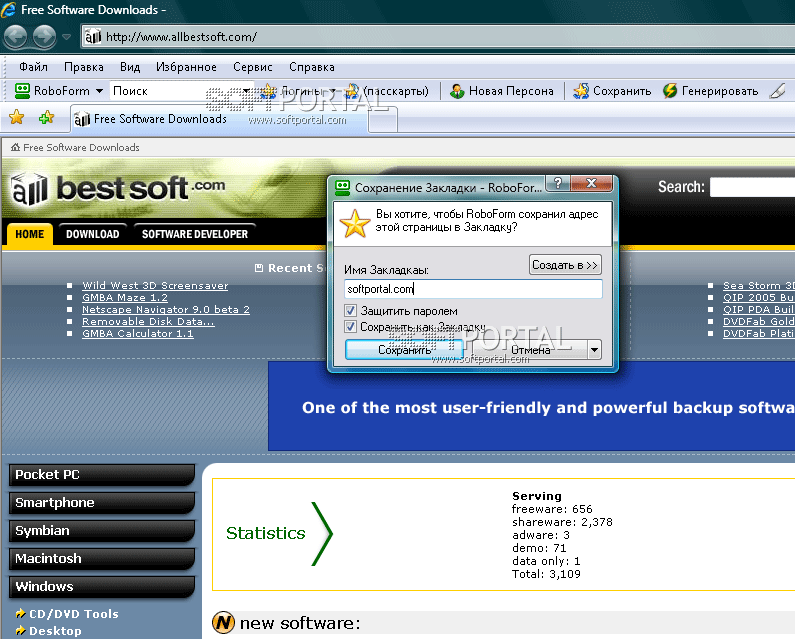Click the Internet Explorer title bar icon
Viewport: 795px width, 639px height.
9,10
